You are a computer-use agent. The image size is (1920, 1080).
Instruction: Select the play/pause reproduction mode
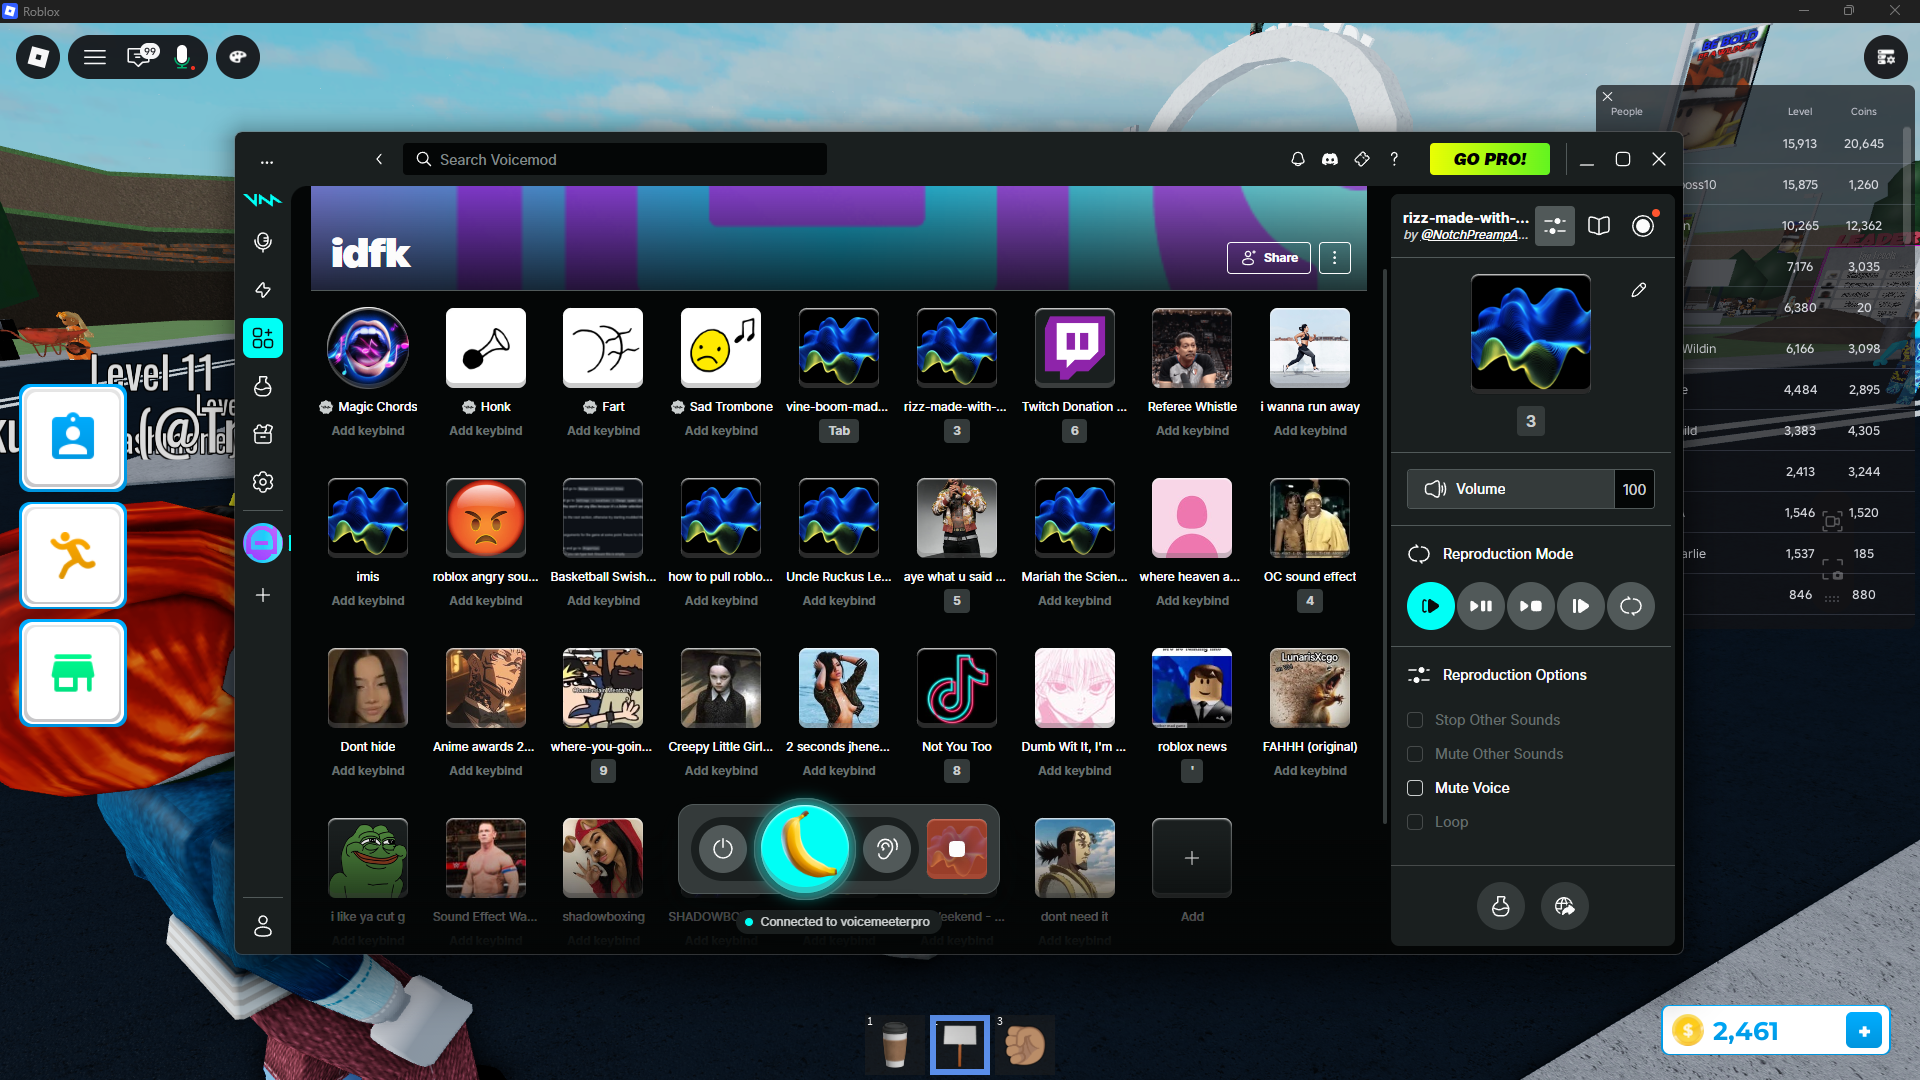(x=1481, y=606)
